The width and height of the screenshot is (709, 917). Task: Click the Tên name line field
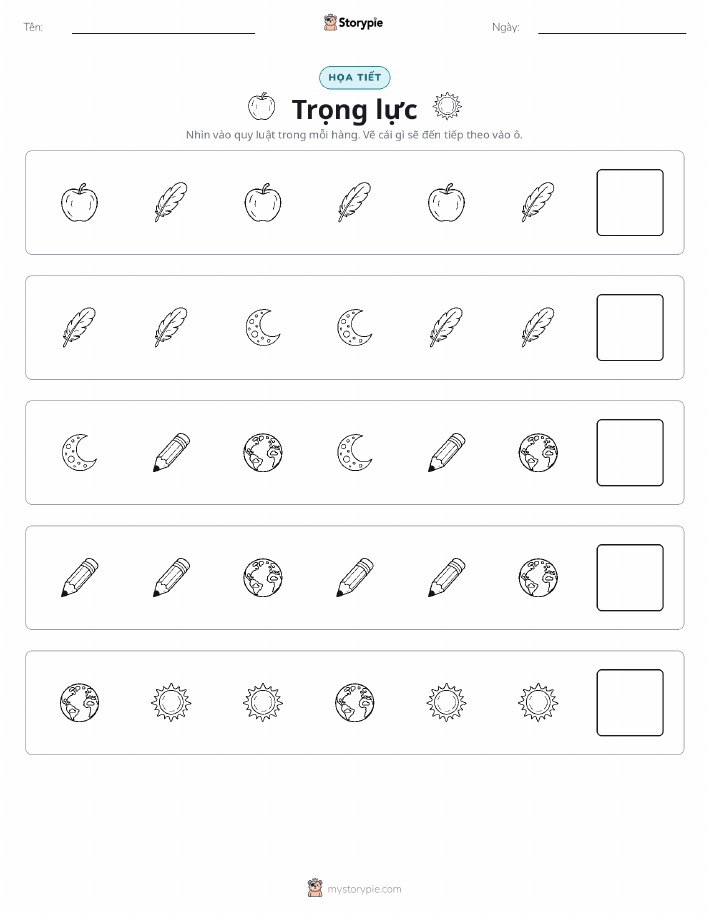pos(163,28)
